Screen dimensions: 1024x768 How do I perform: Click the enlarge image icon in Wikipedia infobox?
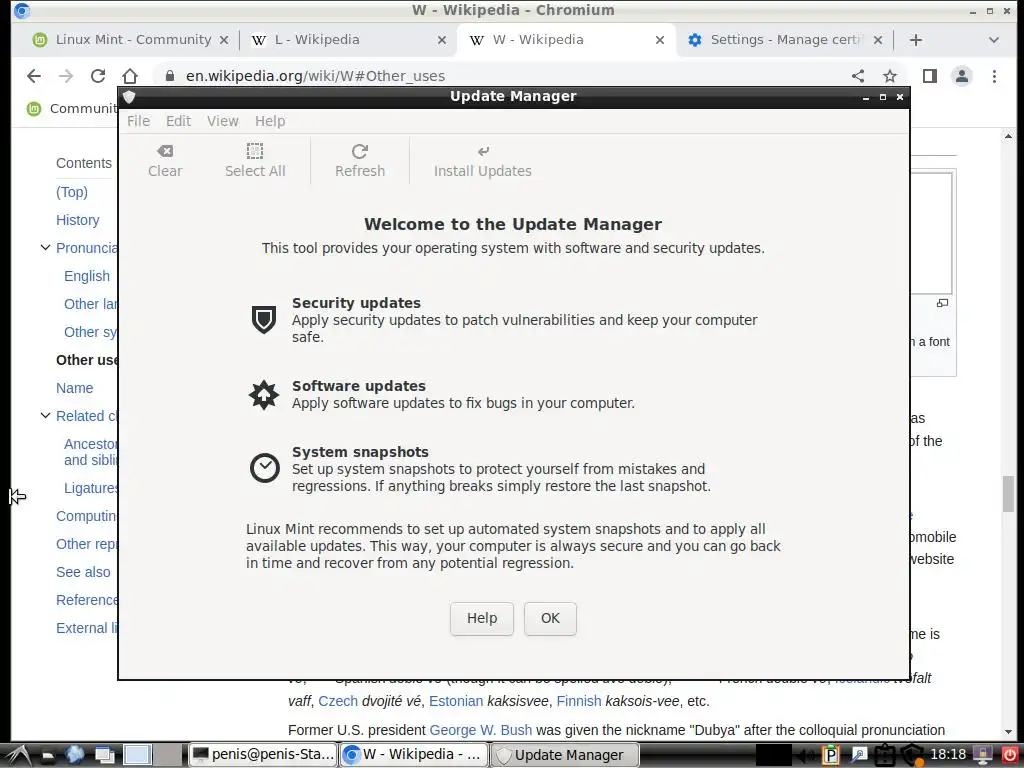[x=942, y=303]
